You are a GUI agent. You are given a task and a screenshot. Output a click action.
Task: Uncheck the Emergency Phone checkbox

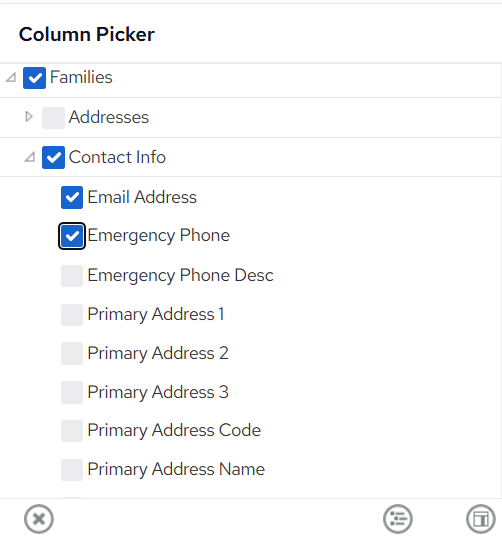(72, 236)
